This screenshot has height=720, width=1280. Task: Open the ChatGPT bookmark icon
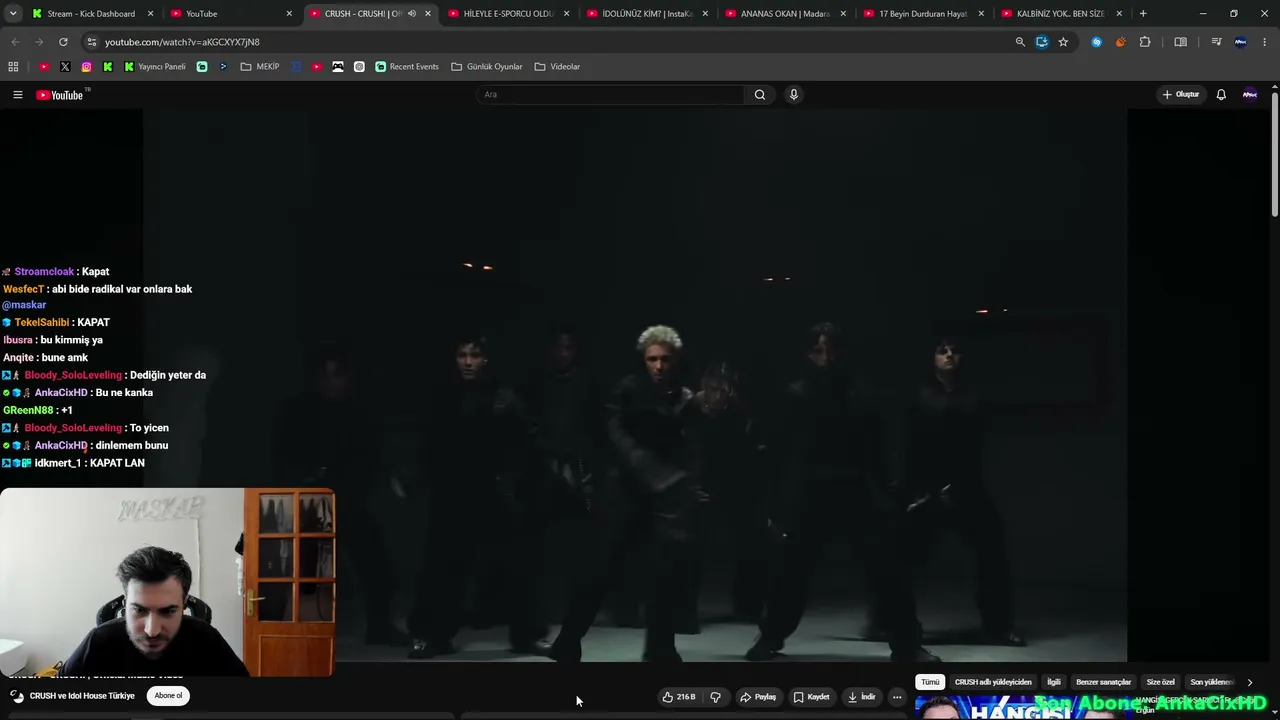click(x=359, y=67)
